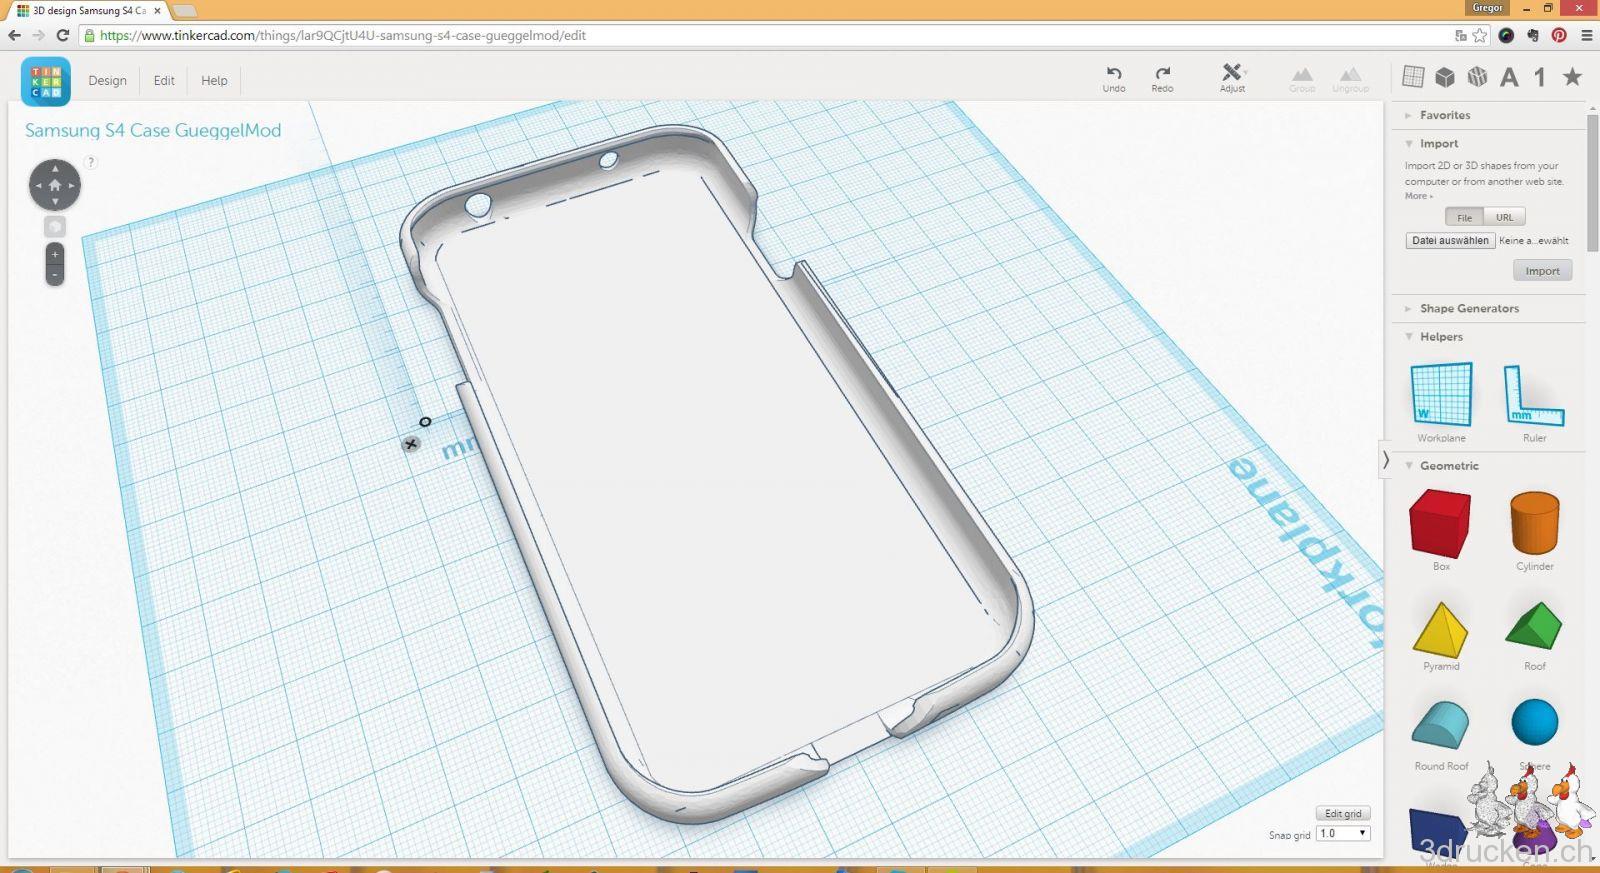Open the letters shapes 'A' icon

1509,77
